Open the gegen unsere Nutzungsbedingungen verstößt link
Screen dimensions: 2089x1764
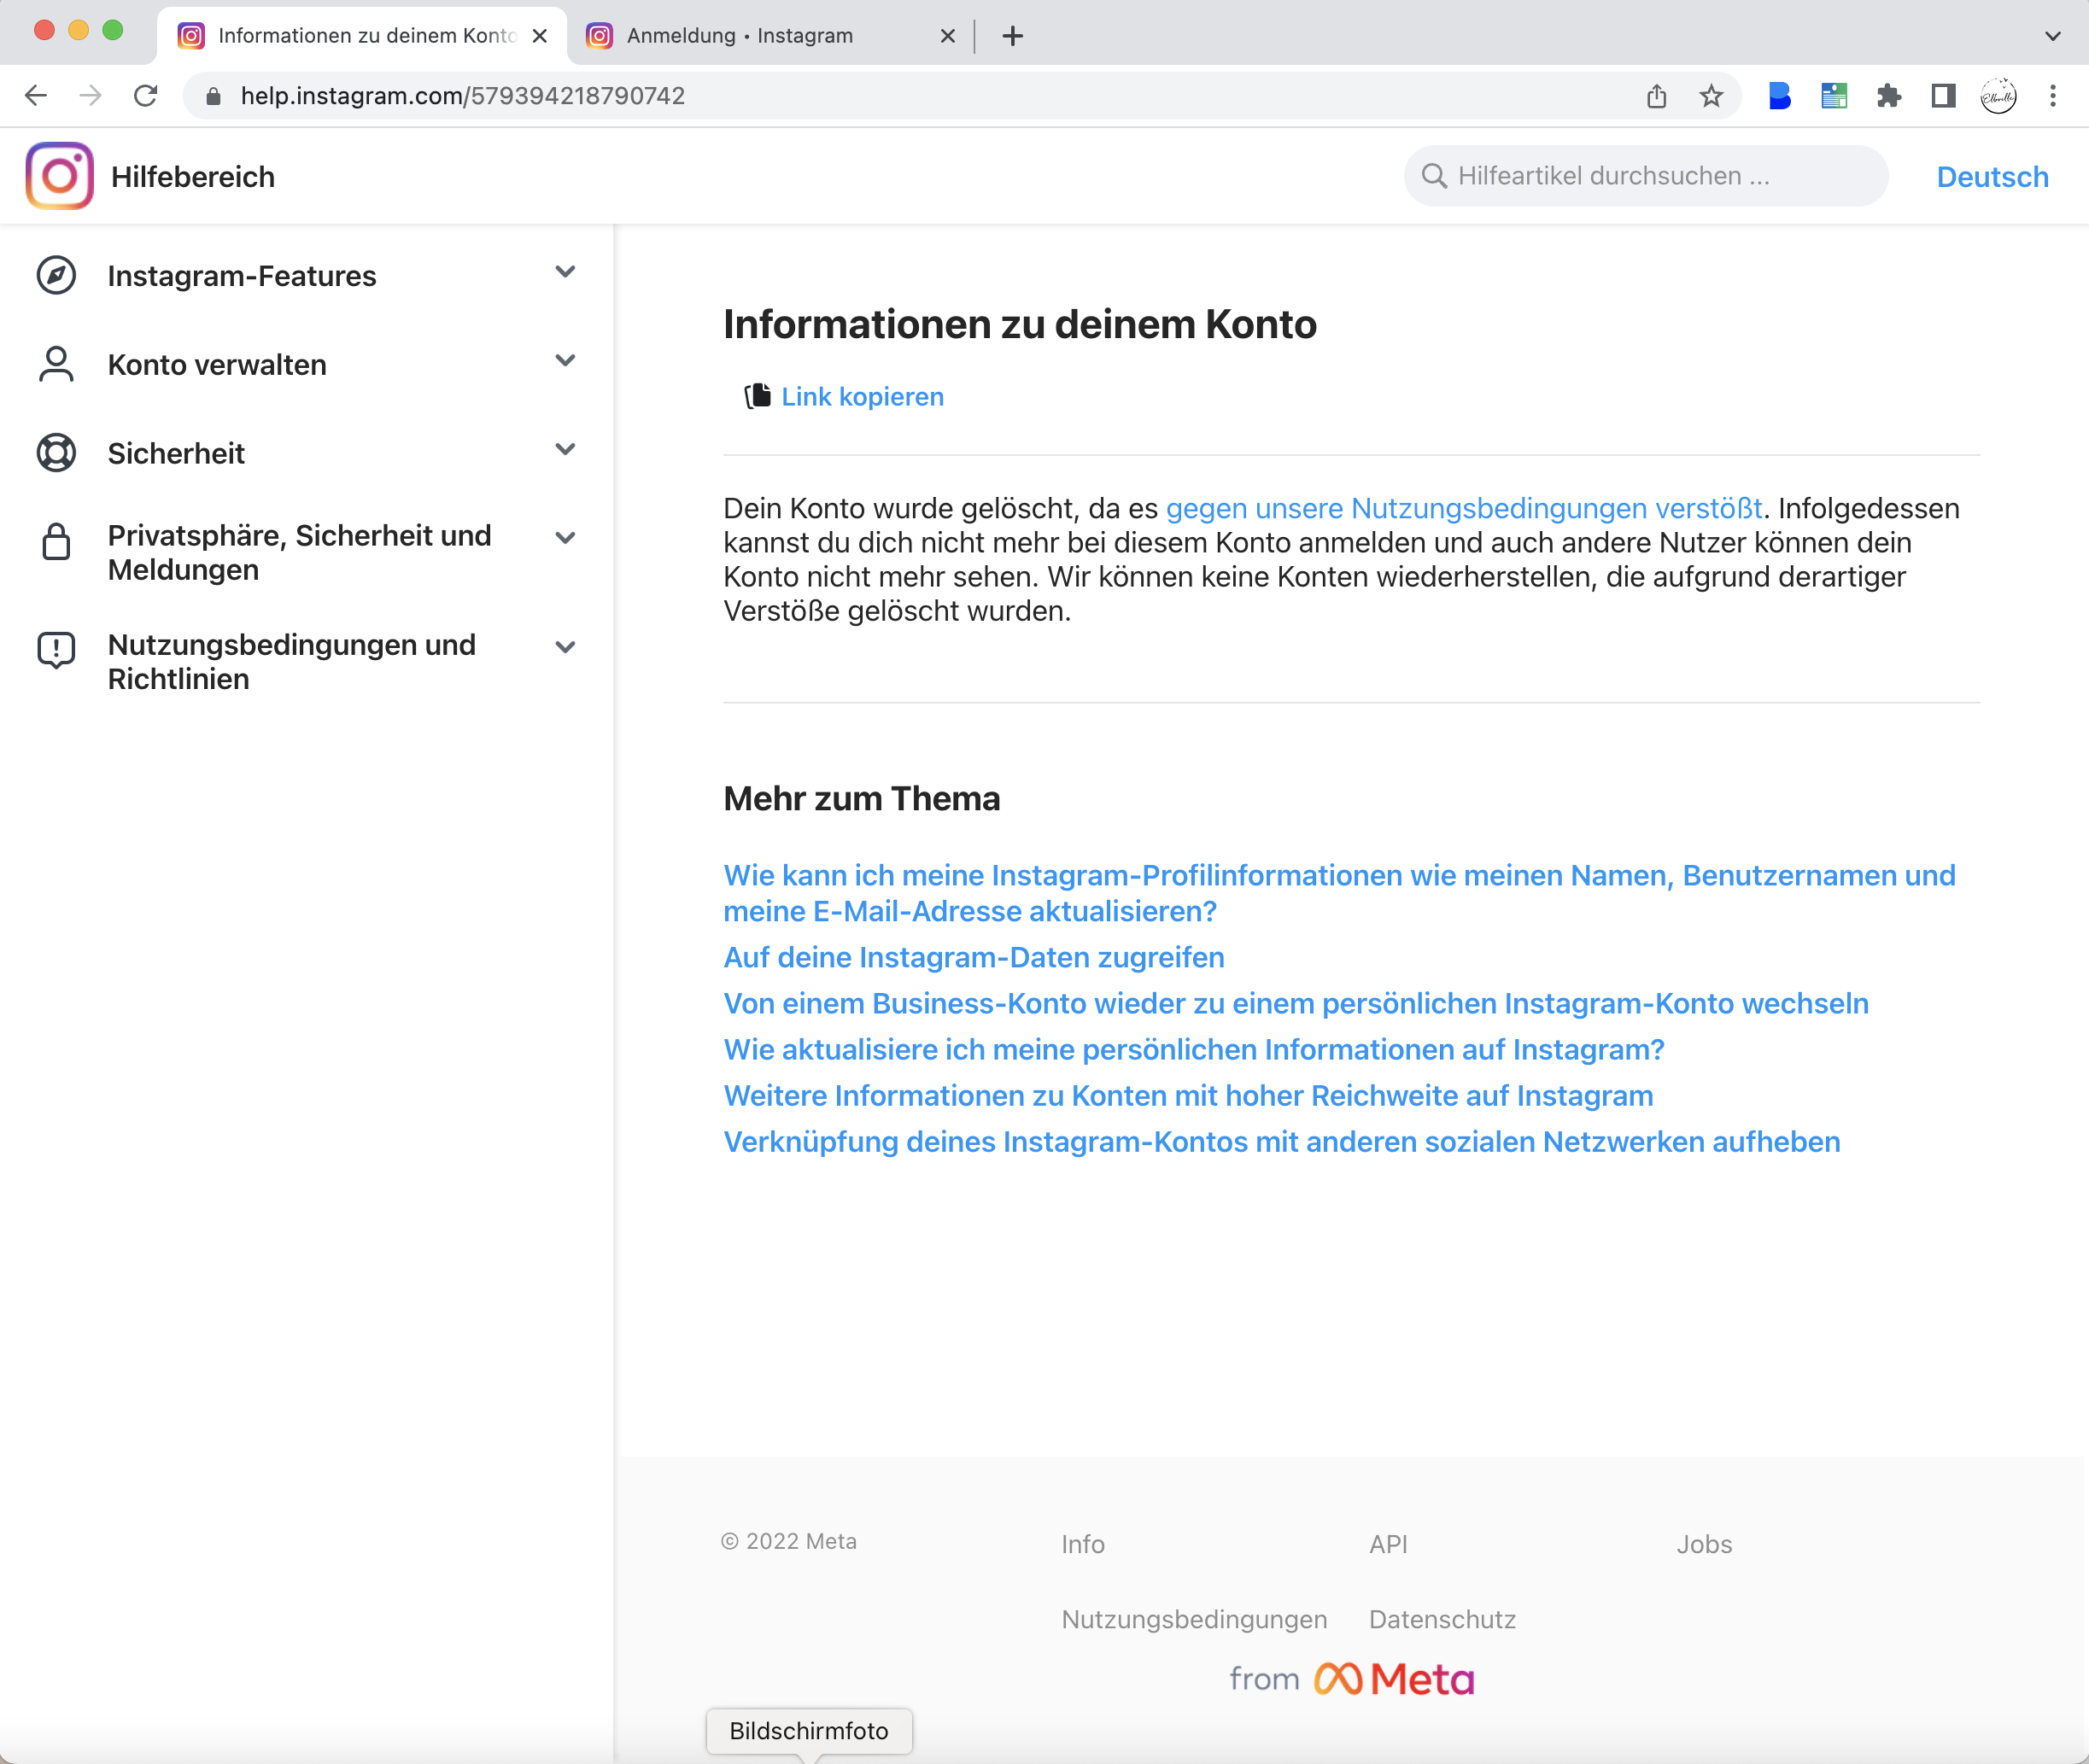[1464, 508]
